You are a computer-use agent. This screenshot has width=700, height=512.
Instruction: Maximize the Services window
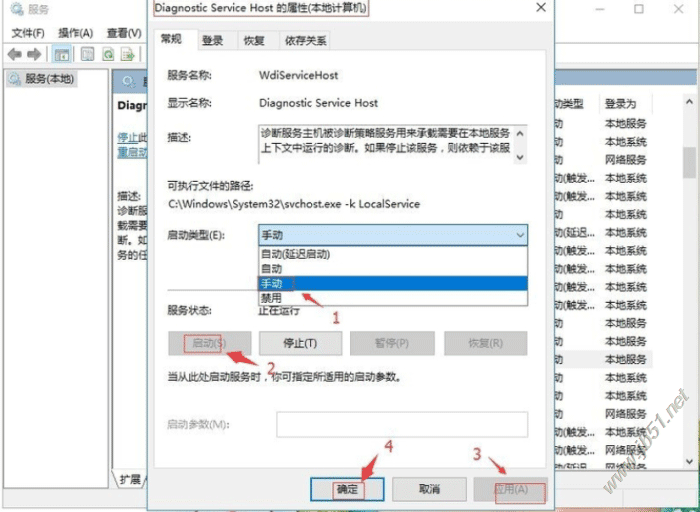[639, 9]
